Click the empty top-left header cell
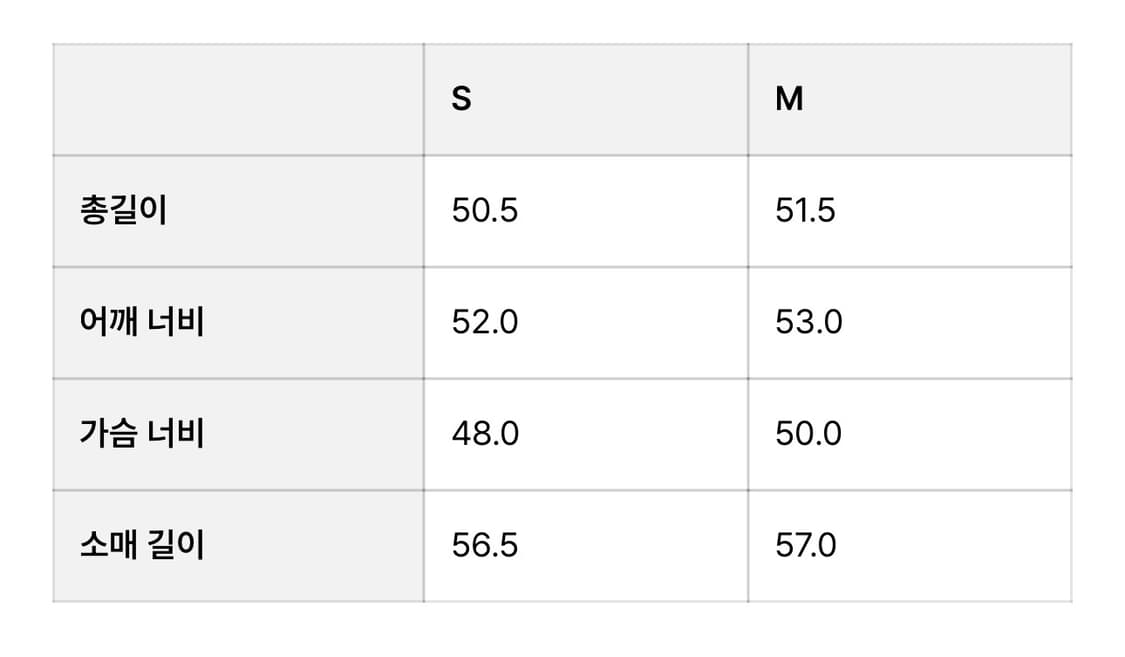1125x657 pixels. [x=238, y=100]
